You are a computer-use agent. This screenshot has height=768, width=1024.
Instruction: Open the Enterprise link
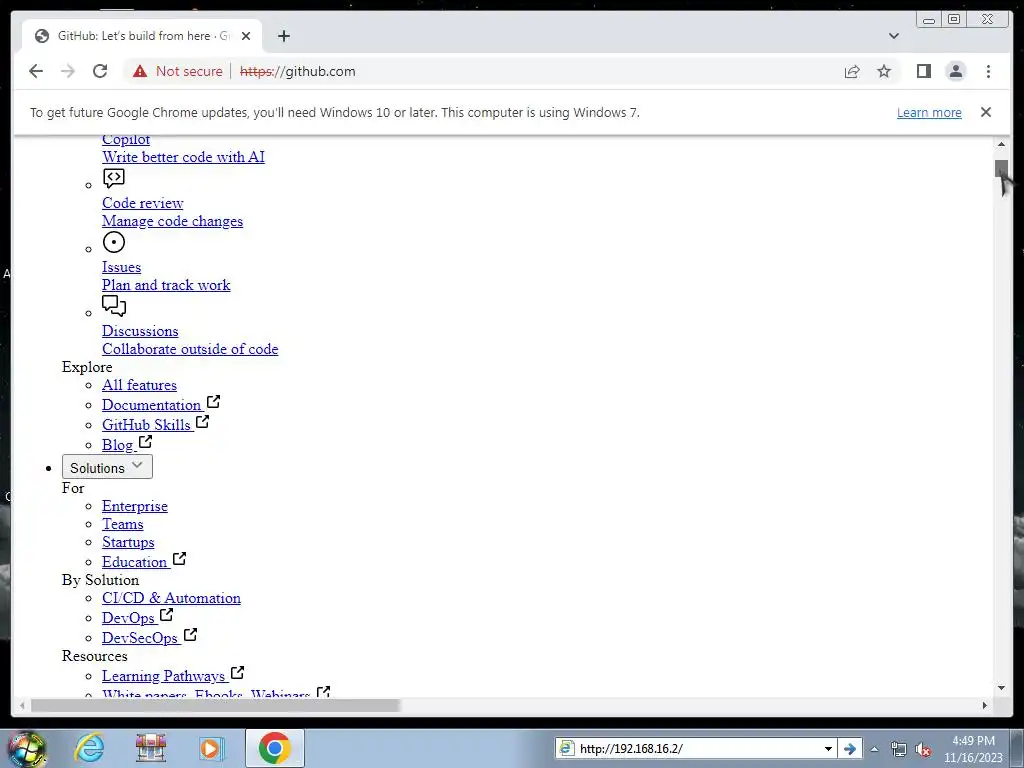click(135, 506)
